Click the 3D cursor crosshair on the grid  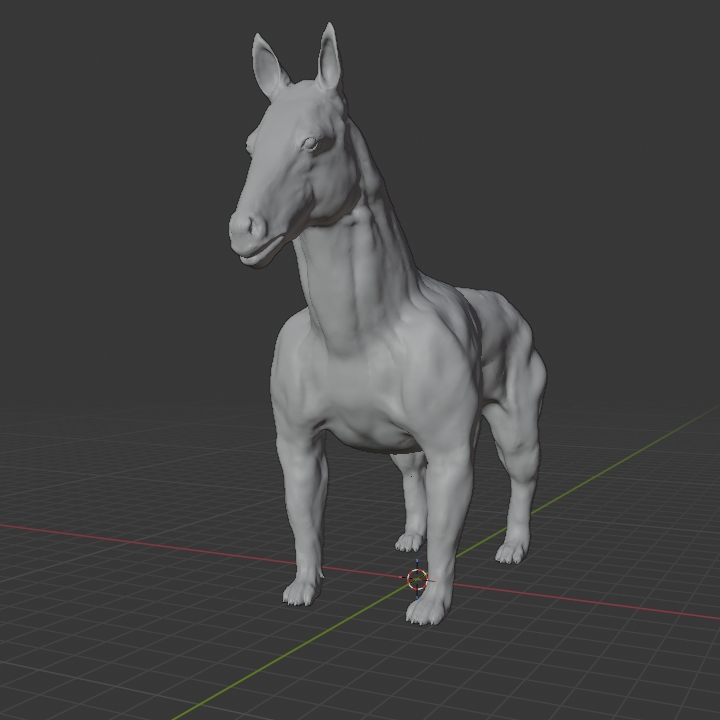pos(417,579)
